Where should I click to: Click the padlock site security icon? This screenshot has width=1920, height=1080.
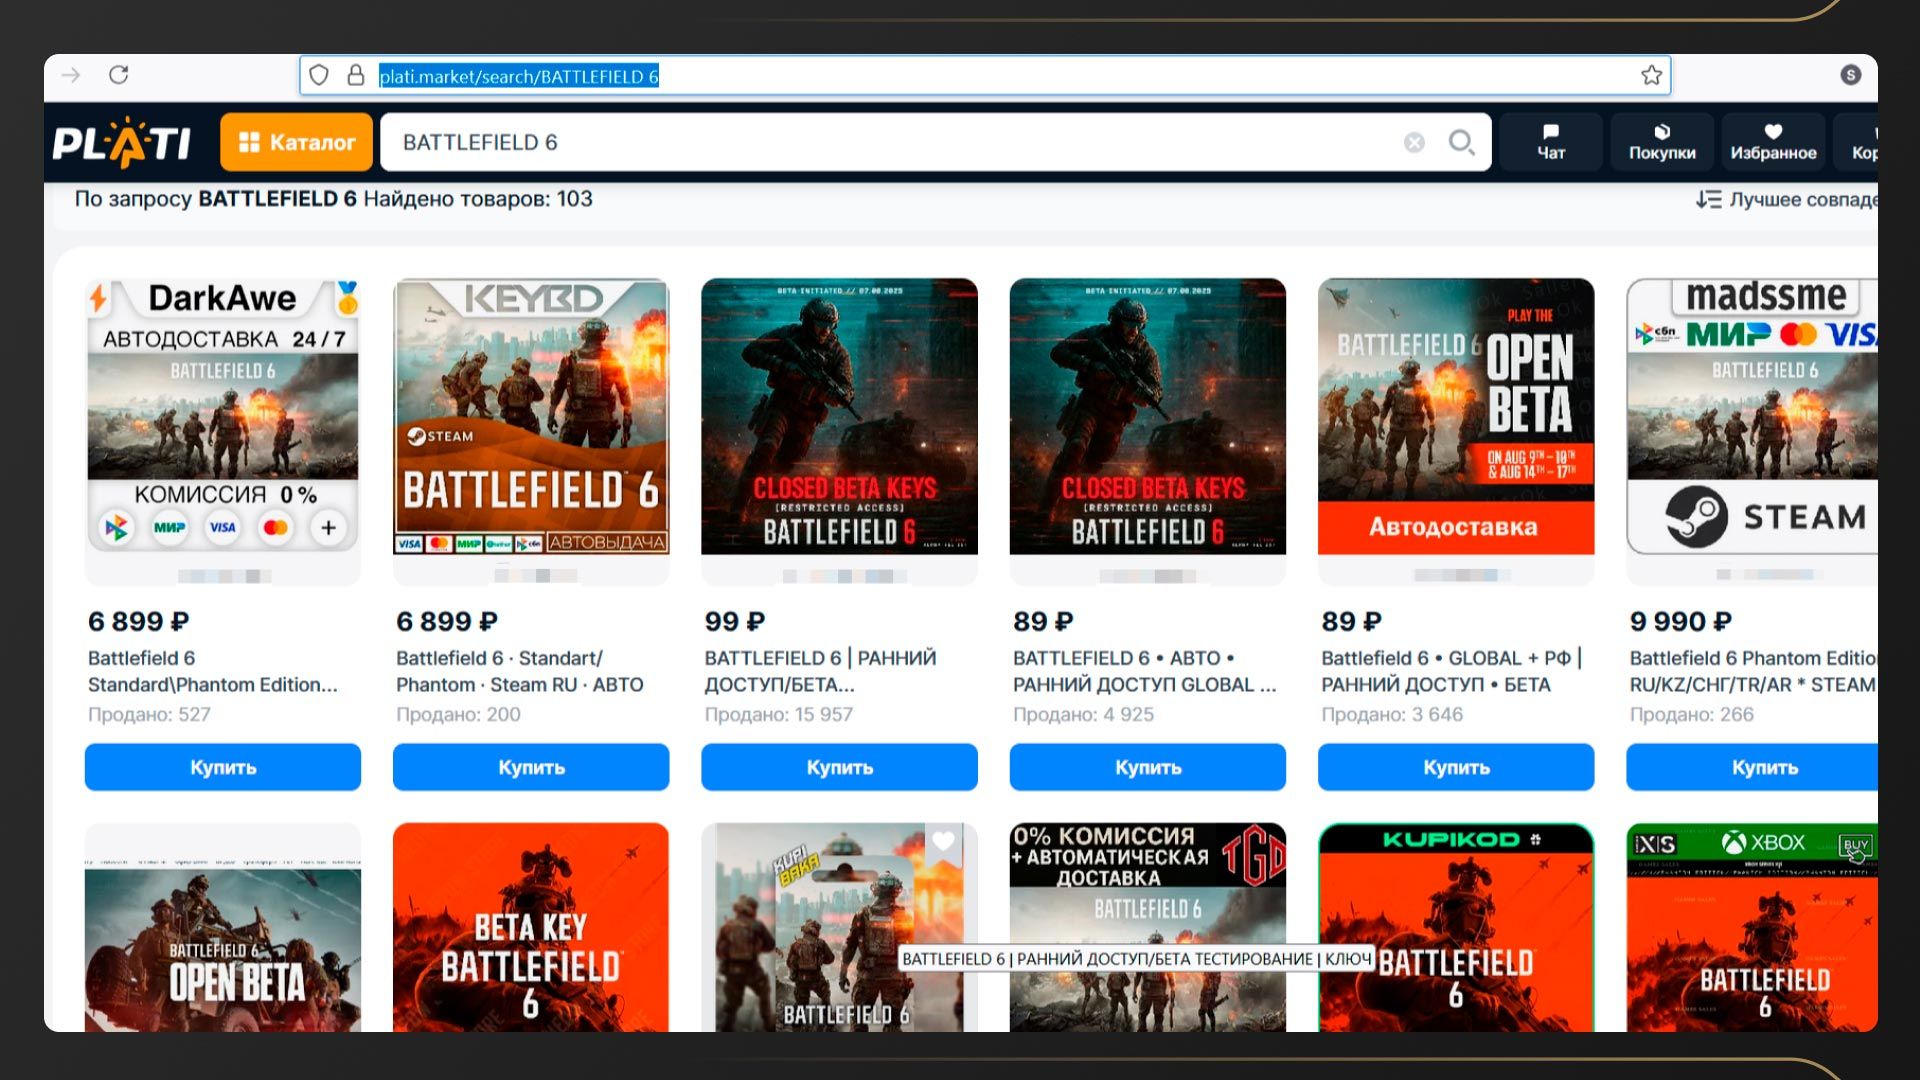pos(355,76)
